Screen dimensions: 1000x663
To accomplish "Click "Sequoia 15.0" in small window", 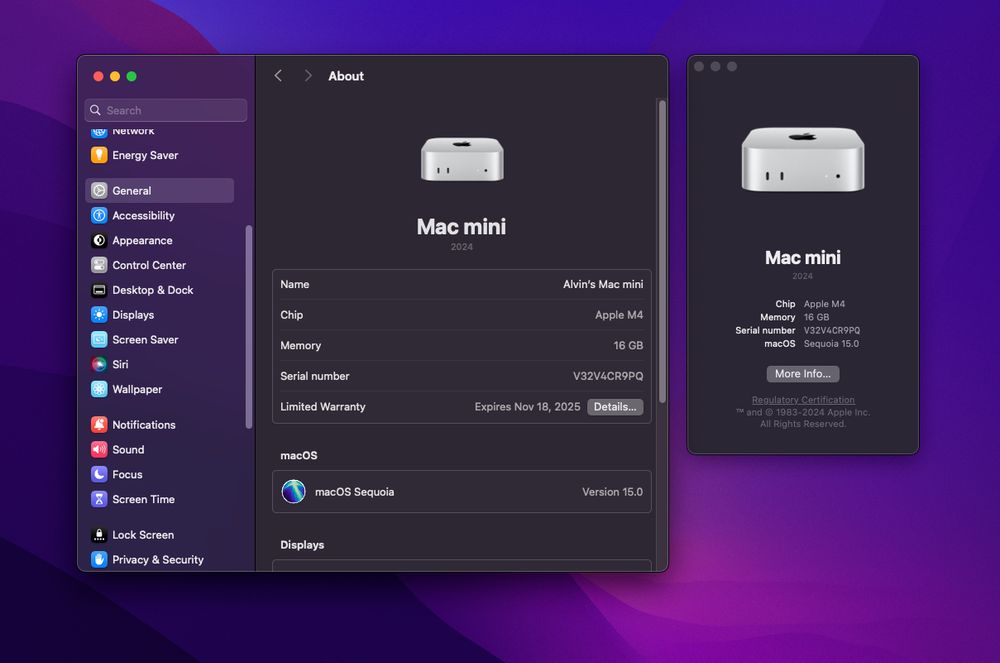I will tap(831, 344).
